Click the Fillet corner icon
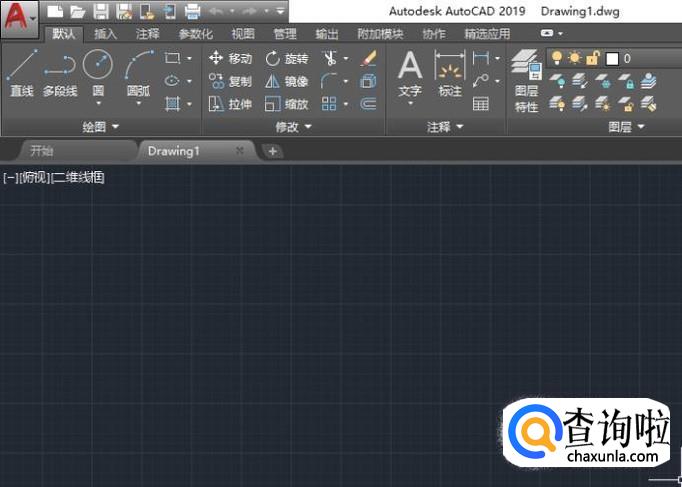The image size is (682, 487). (x=329, y=81)
